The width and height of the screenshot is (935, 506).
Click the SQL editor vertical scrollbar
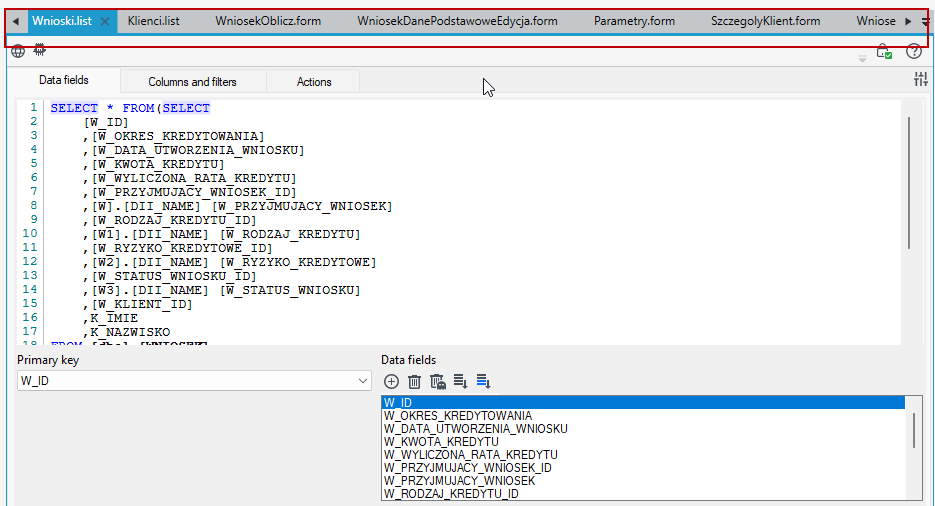coord(909,182)
